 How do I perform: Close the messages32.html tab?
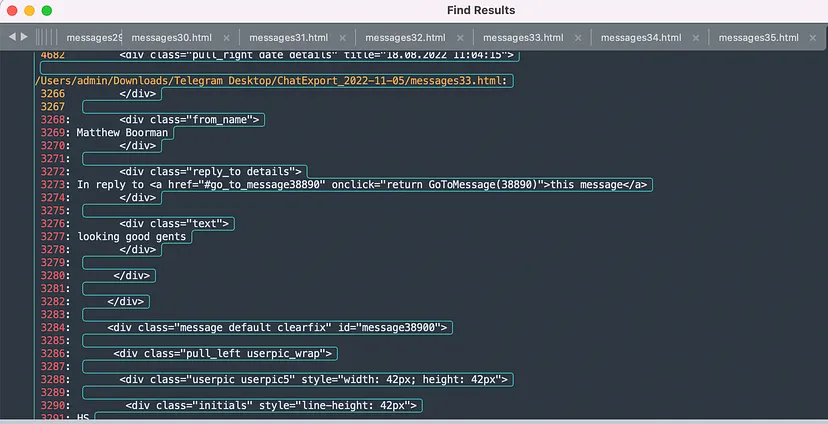click(x=460, y=38)
